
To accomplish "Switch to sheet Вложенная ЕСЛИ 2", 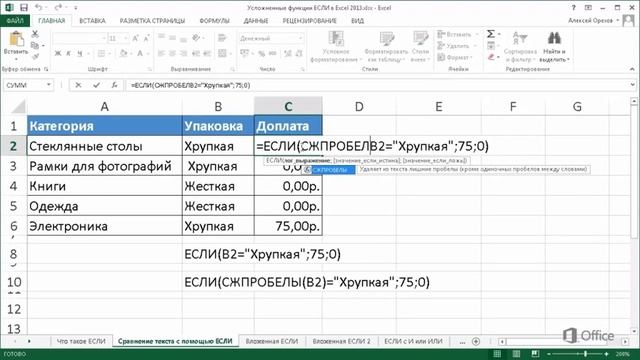I will click(x=342, y=341).
